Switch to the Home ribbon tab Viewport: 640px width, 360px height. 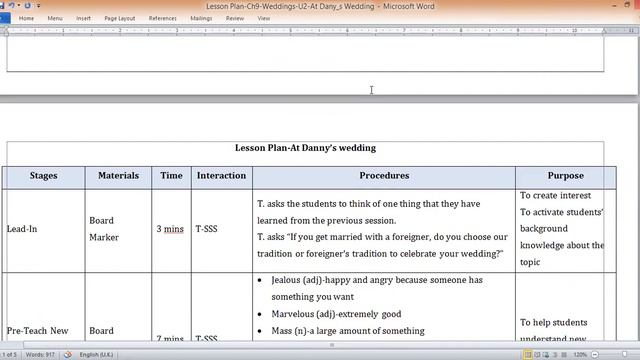[27, 18]
